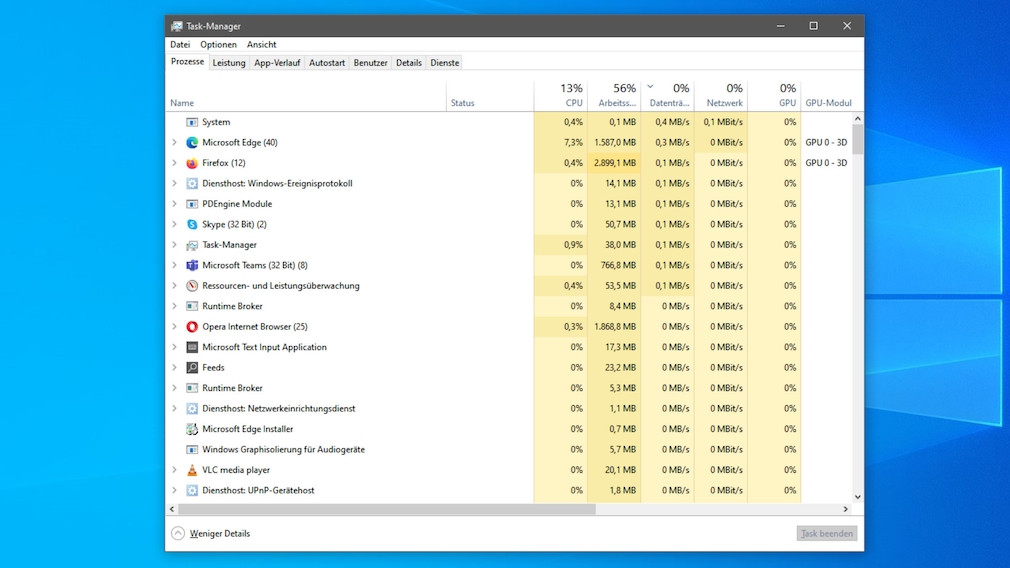This screenshot has width=1010, height=568.
Task: Click the VLC media player cone icon
Action: tap(192, 470)
